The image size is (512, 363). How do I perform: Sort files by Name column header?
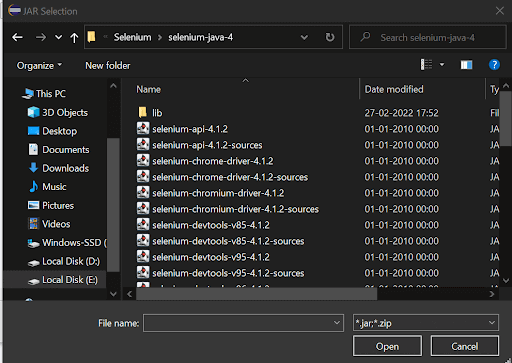(x=148, y=89)
